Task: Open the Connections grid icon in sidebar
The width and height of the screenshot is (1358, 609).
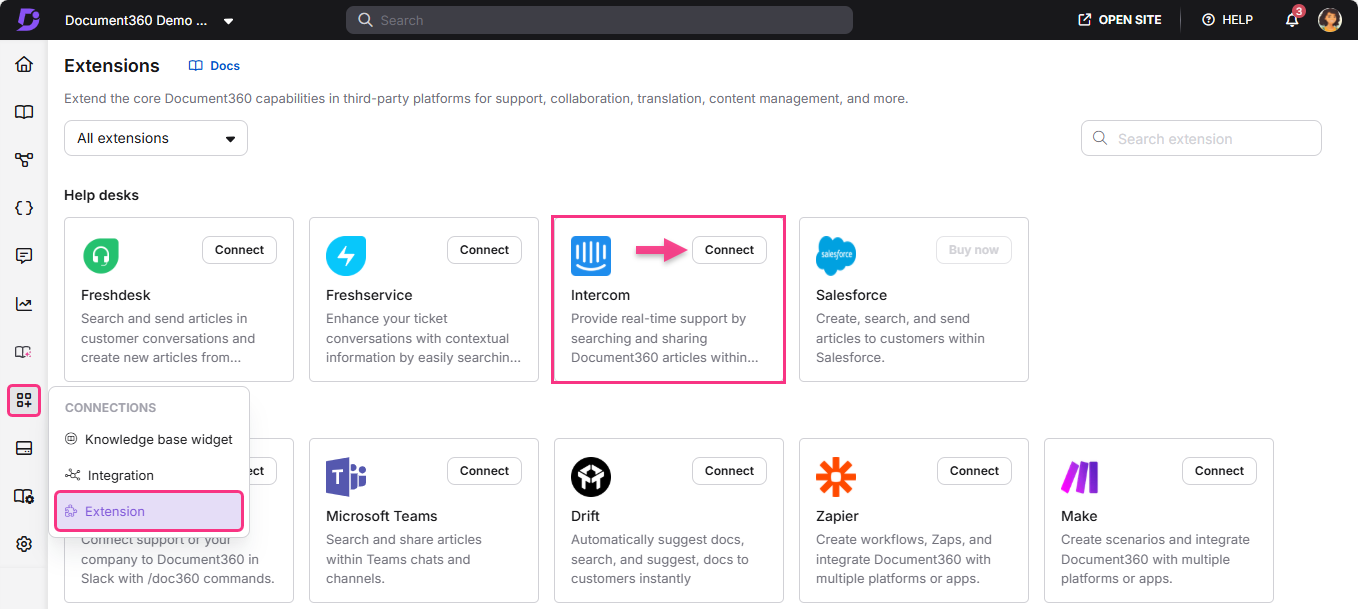Action: pos(24,400)
